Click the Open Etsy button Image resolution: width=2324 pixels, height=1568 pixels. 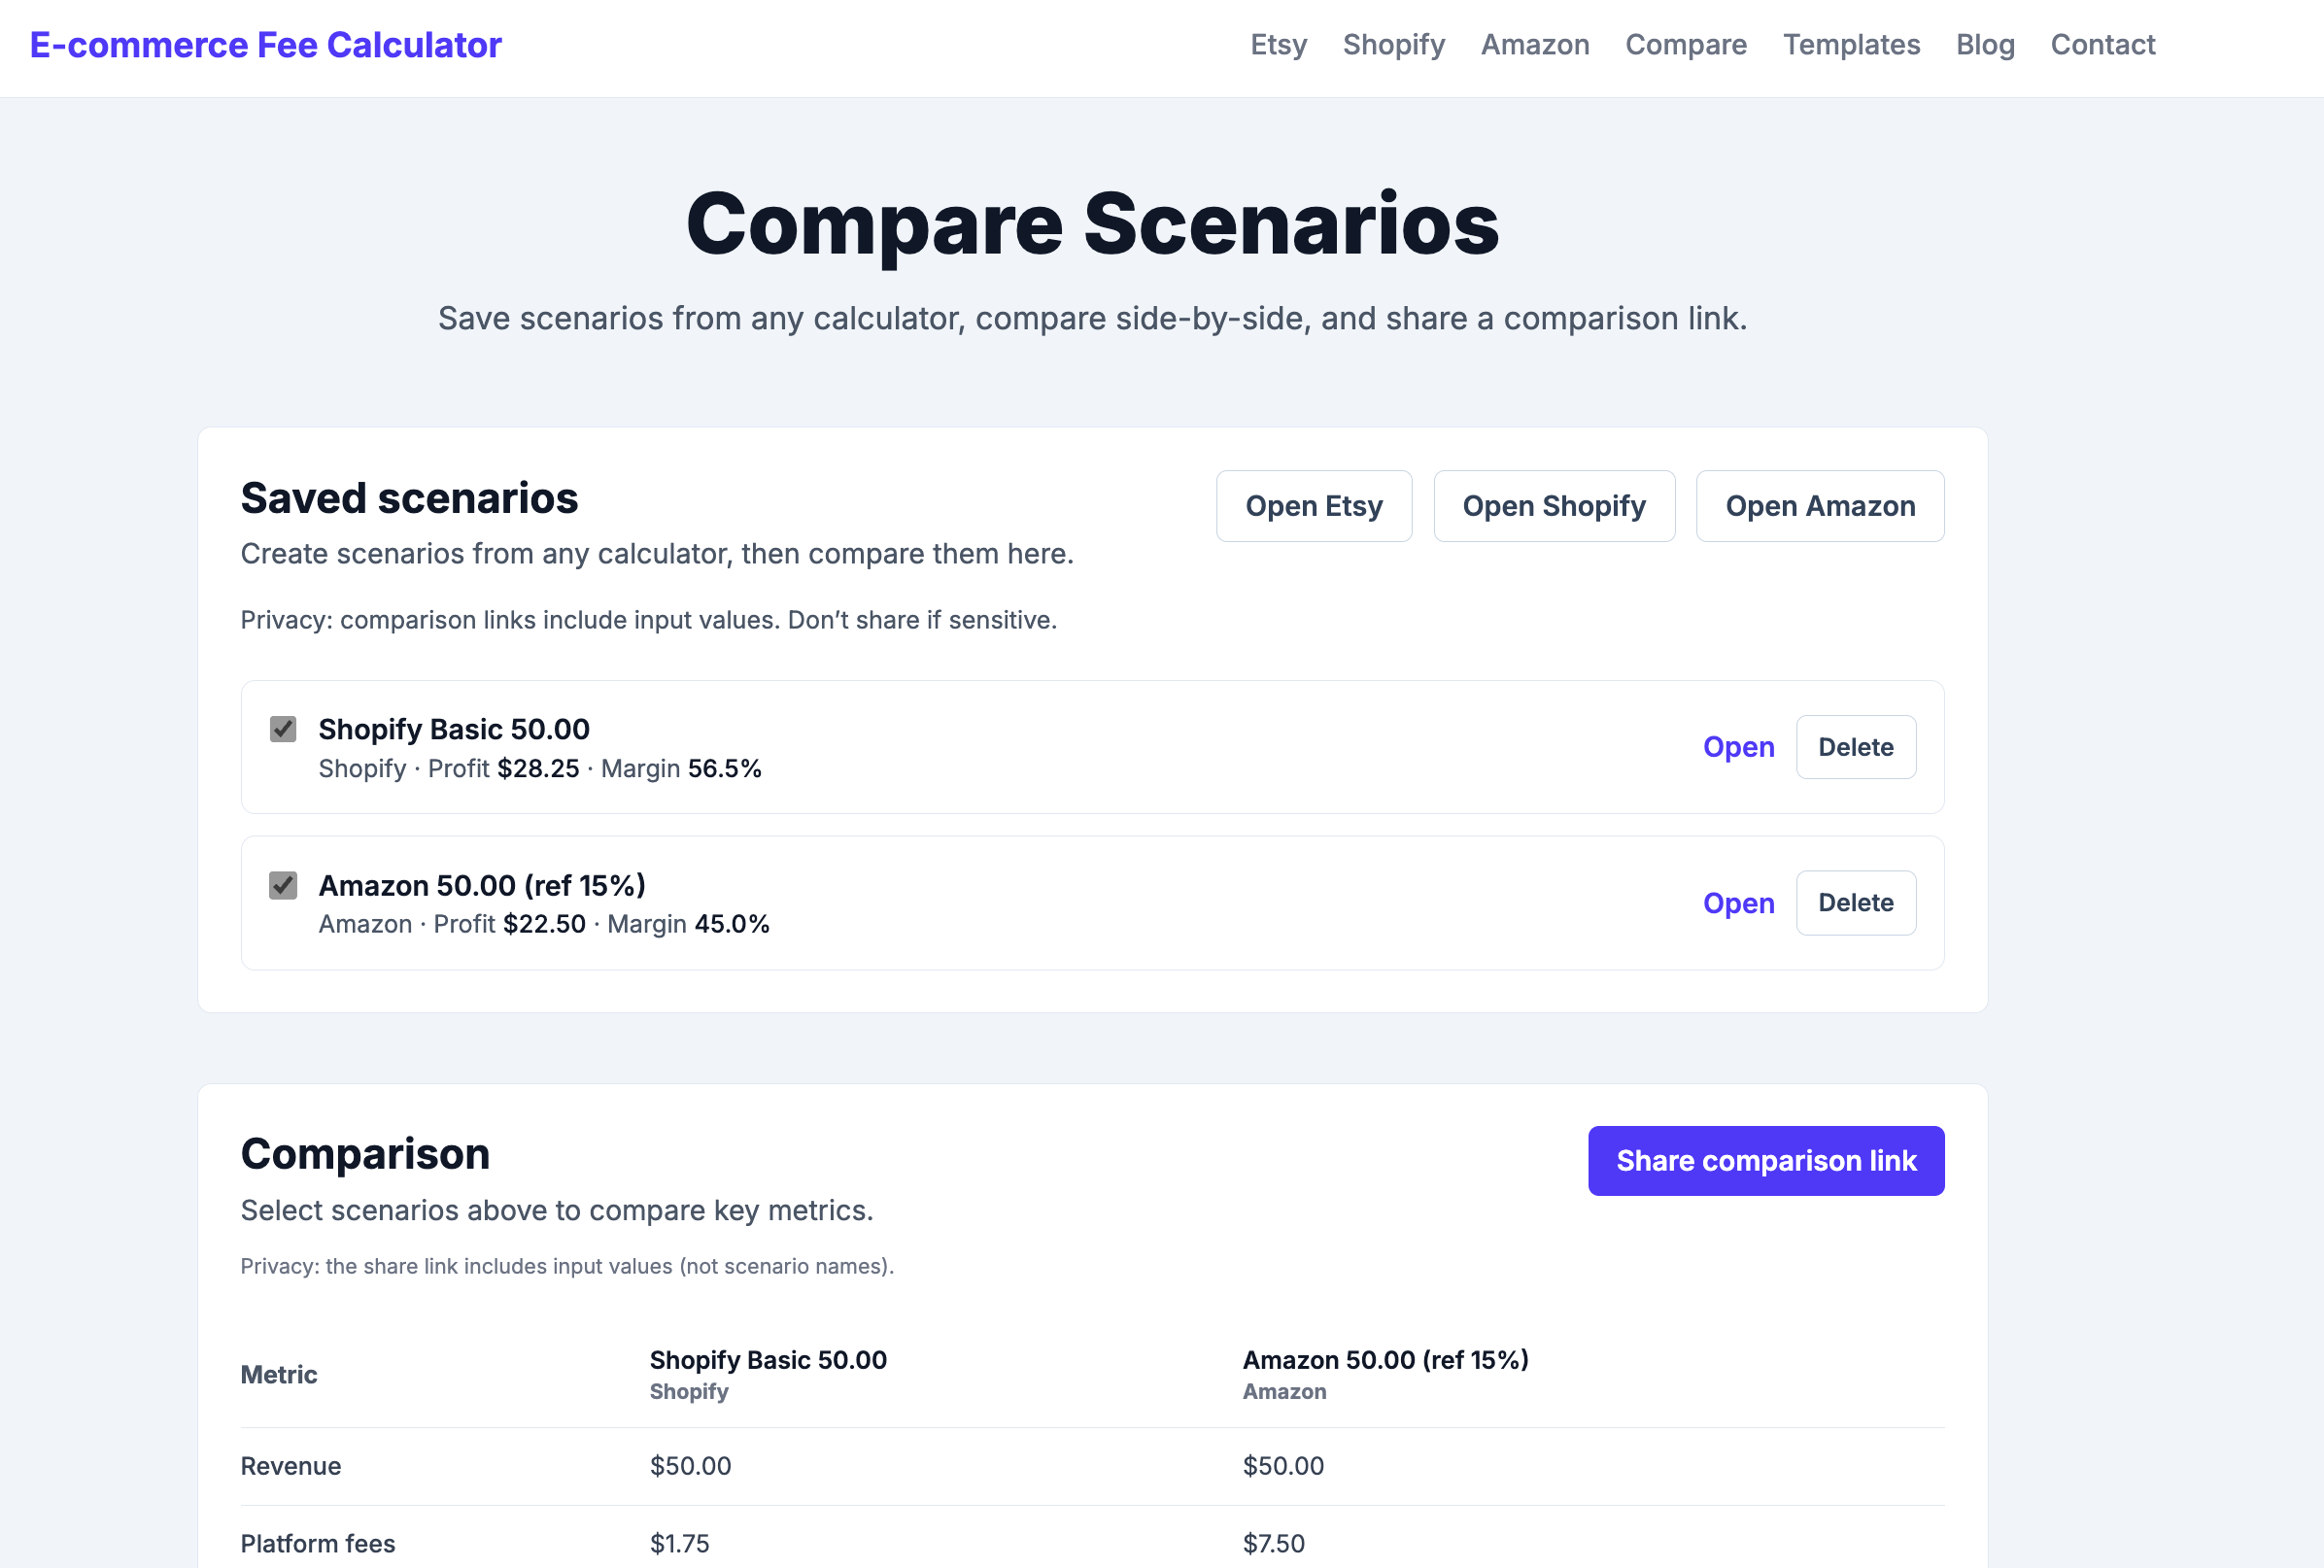(1314, 506)
